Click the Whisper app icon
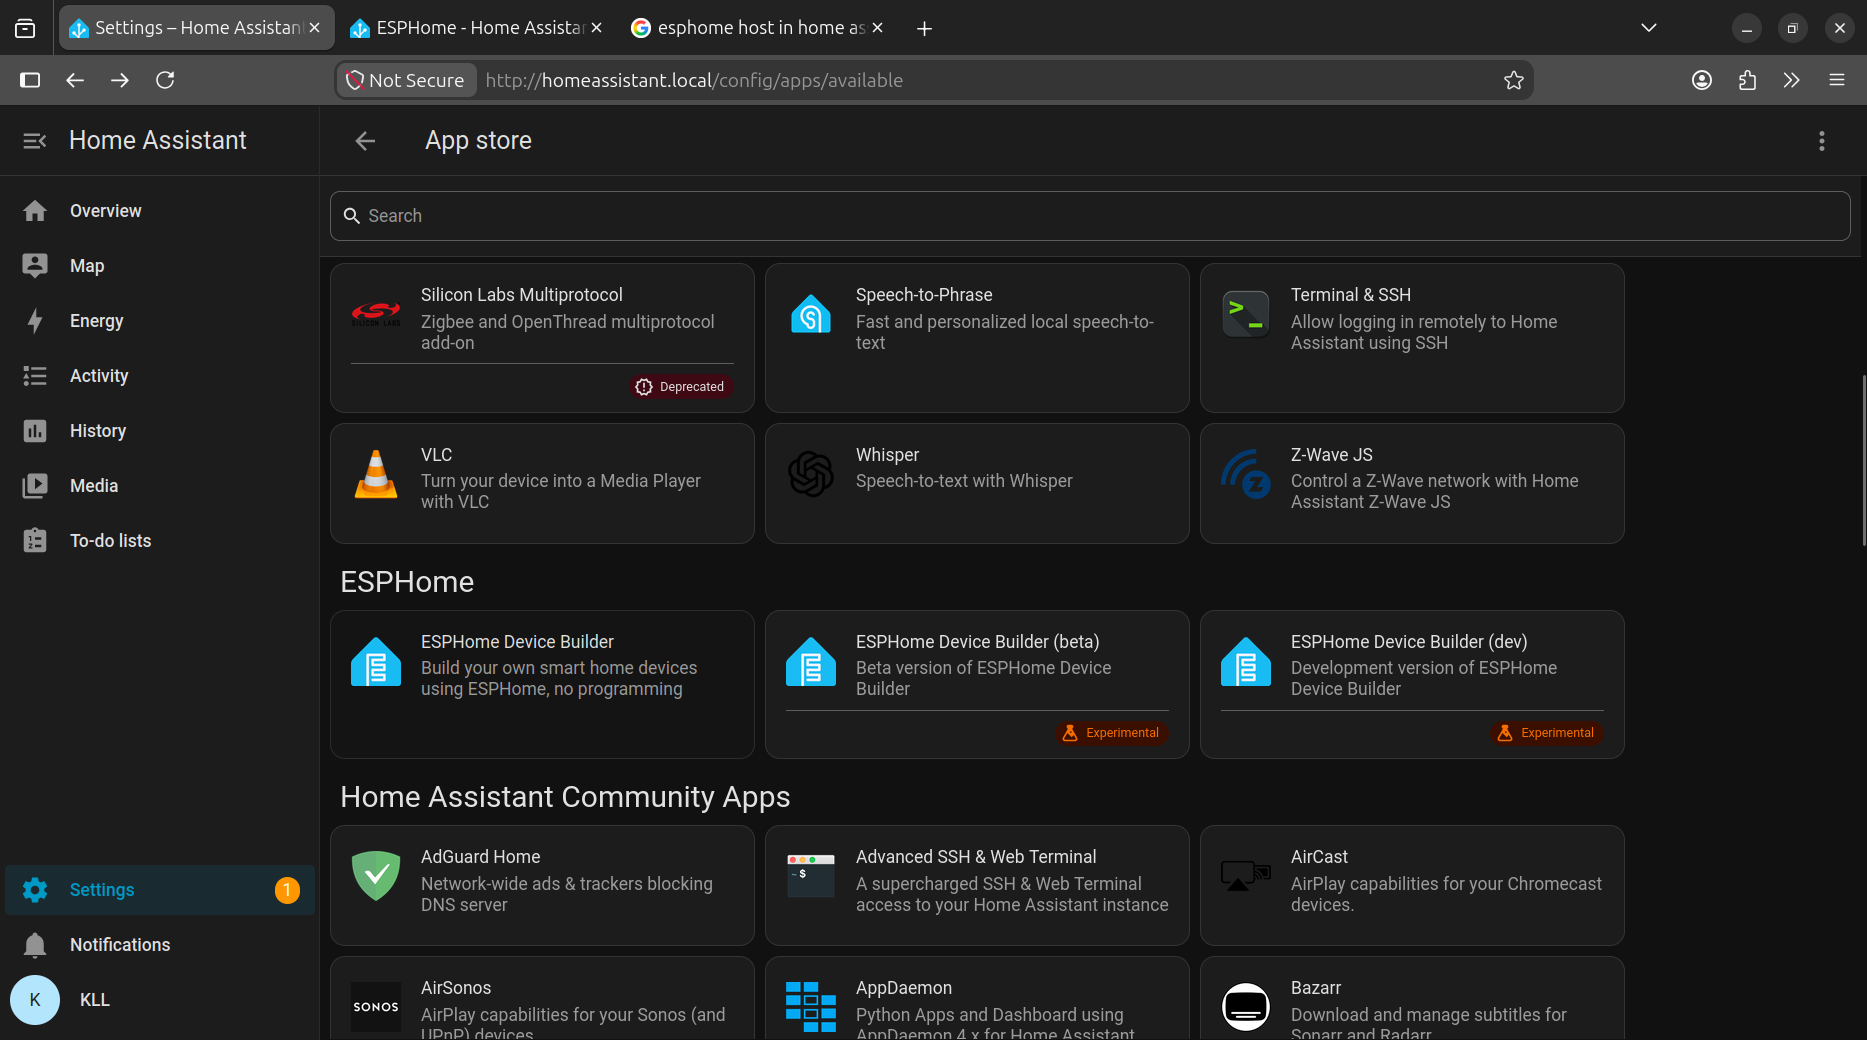The width and height of the screenshot is (1867, 1040). (x=811, y=474)
